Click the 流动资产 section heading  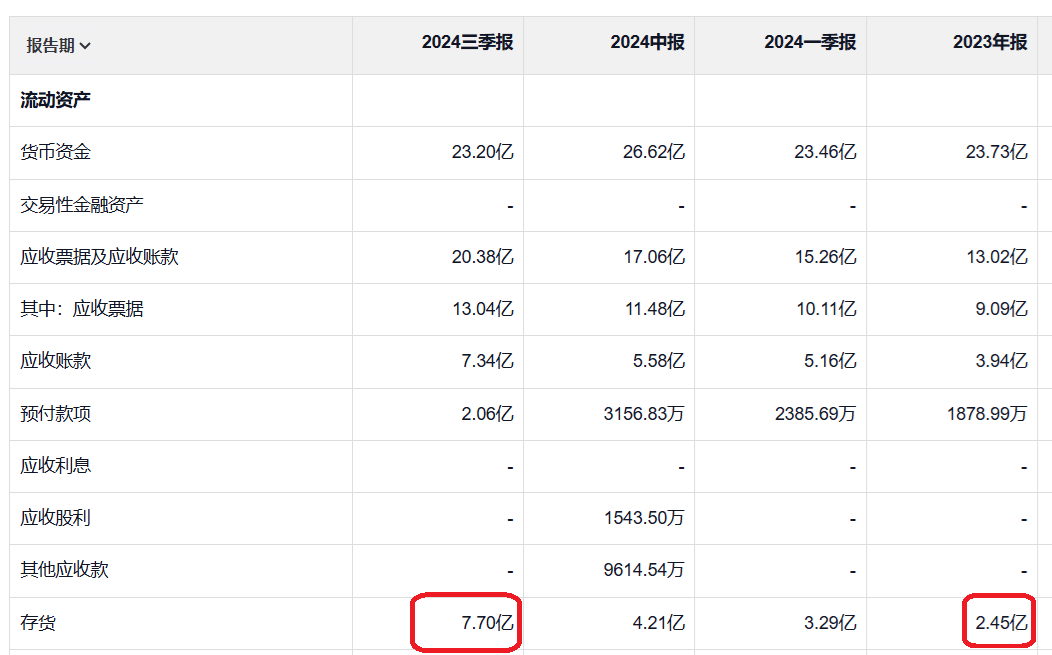tap(56, 101)
